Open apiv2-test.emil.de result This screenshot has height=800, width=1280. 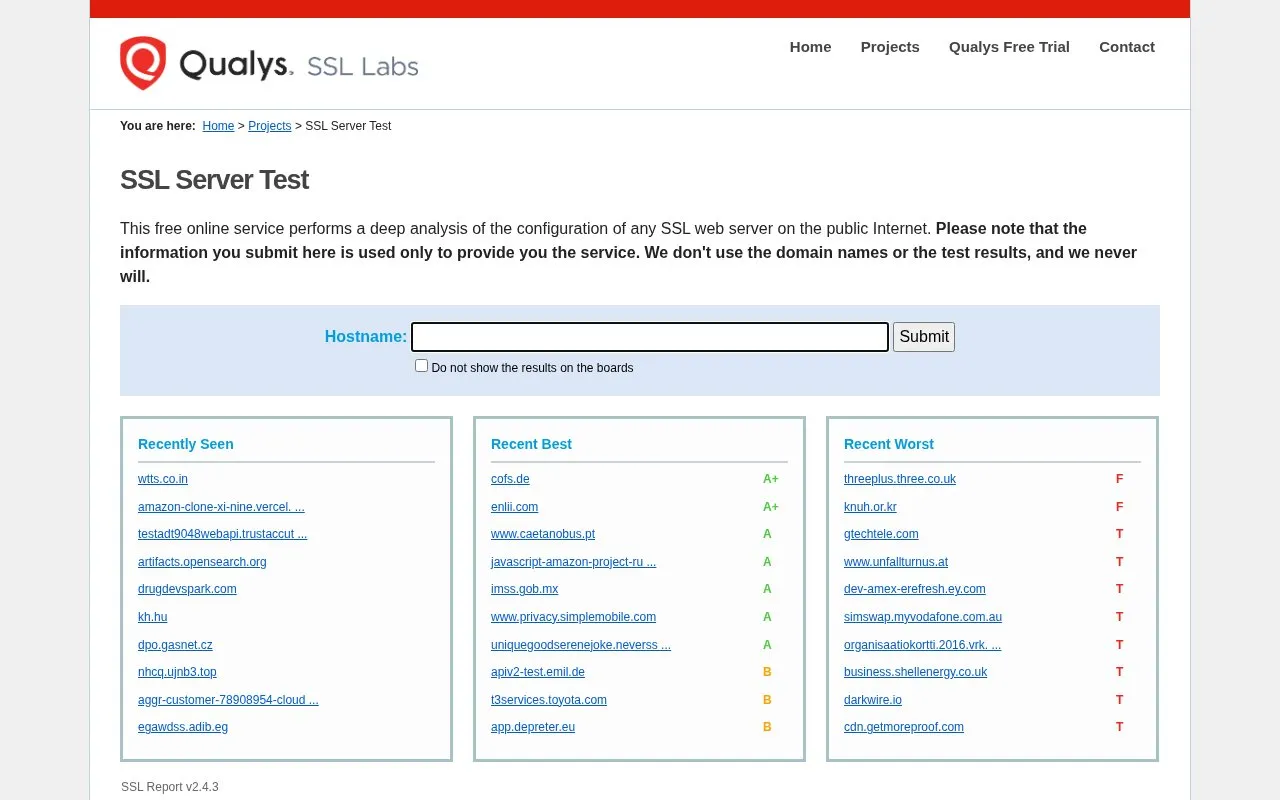(x=538, y=672)
